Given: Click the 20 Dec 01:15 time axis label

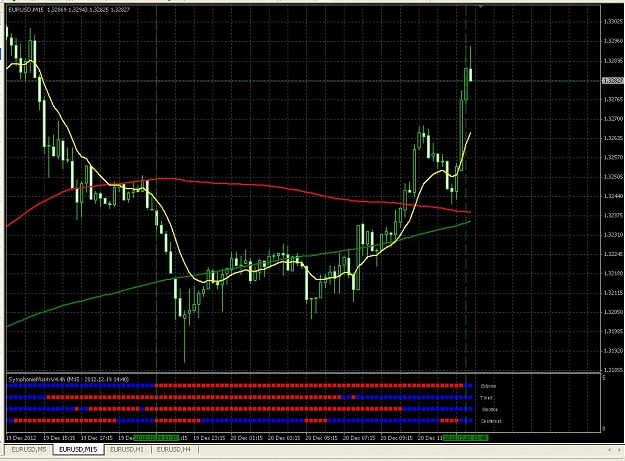Looking at the screenshot, I should click(247, 438).
